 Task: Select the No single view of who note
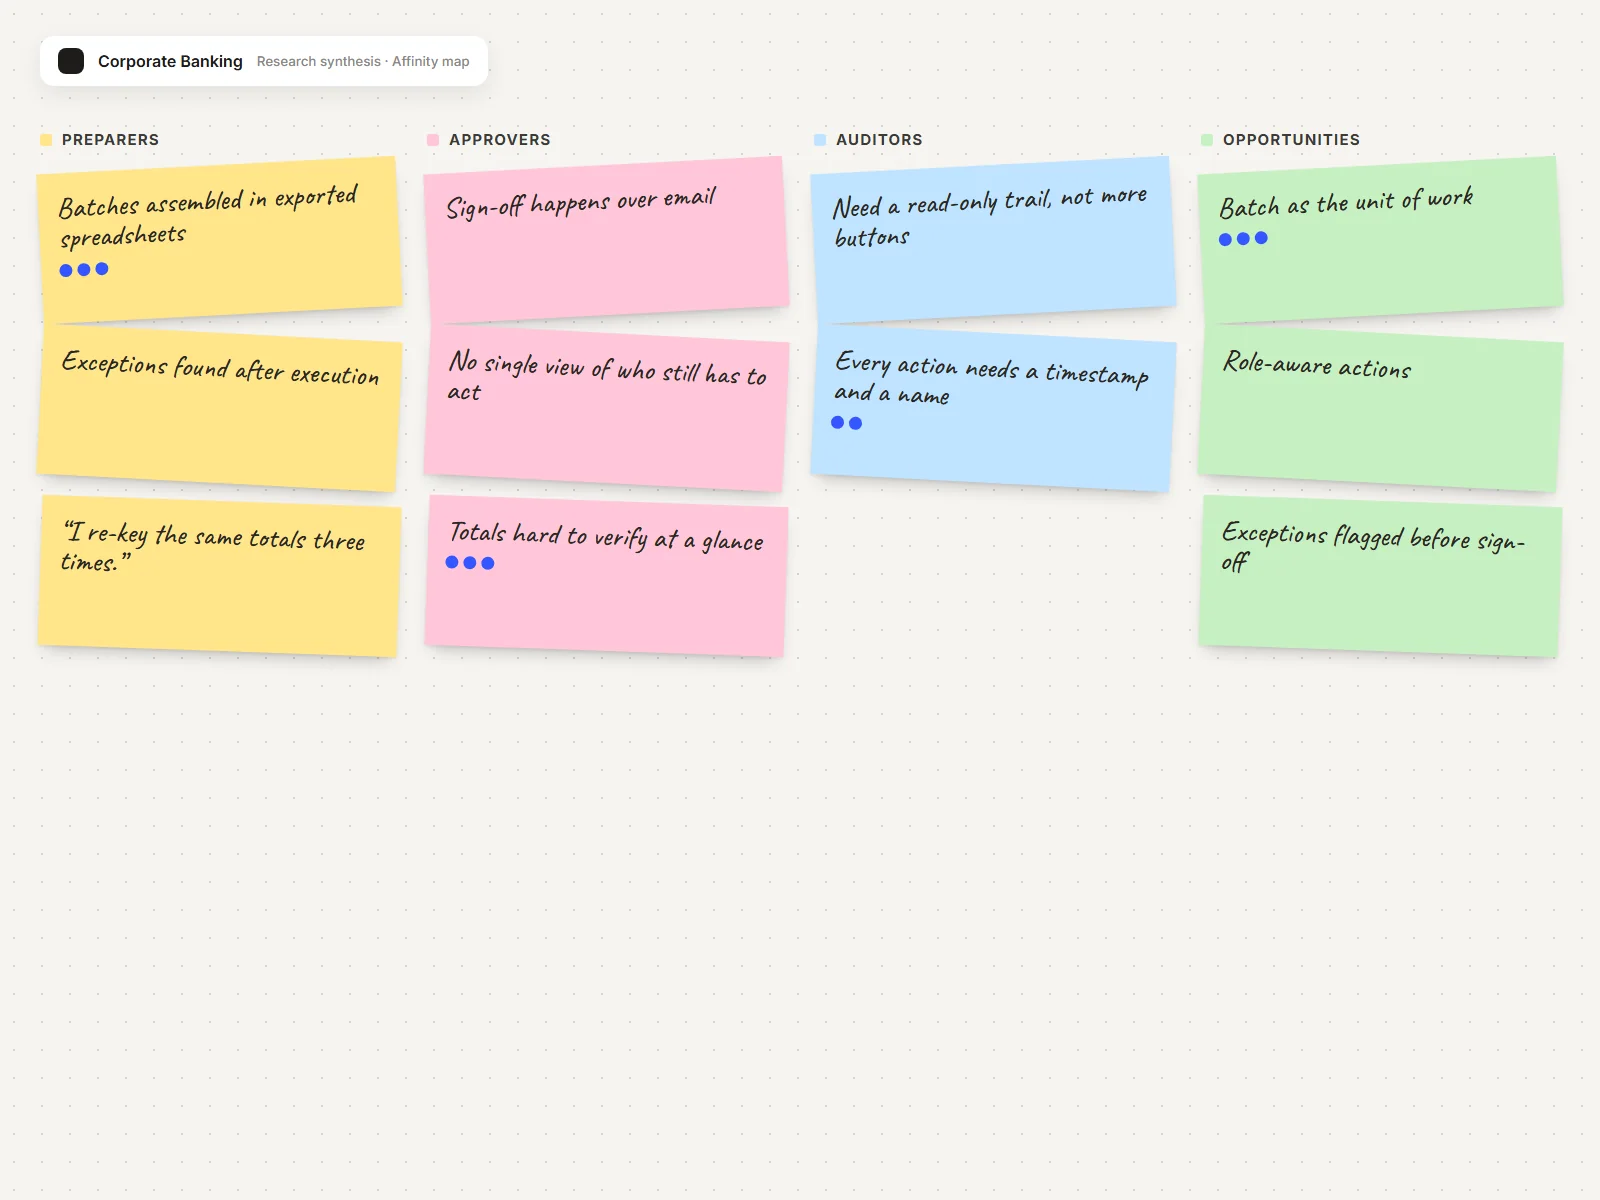coord(607,408)
